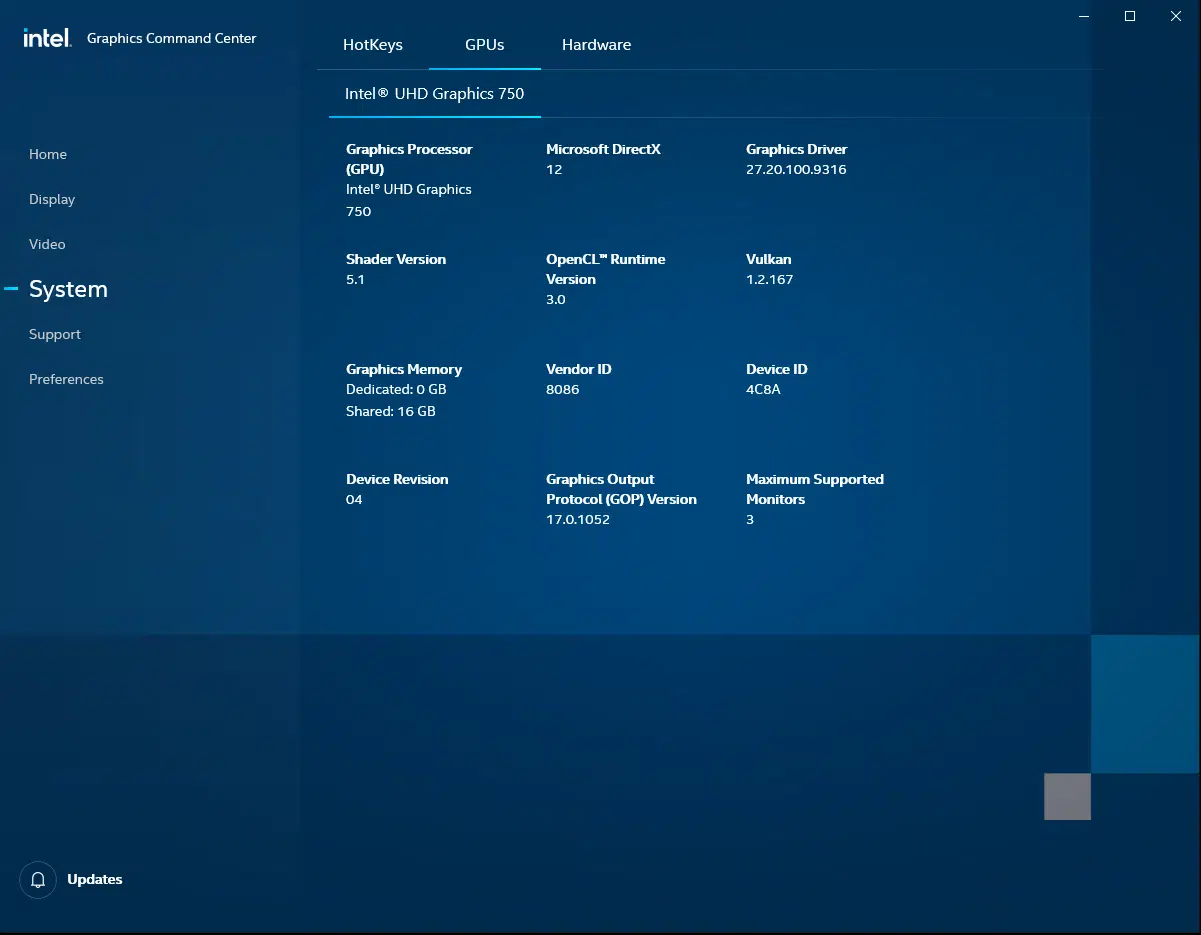Click the Maximum Supported Monitors heading
The image size is (1201, 935).
(x=815, y=489)
